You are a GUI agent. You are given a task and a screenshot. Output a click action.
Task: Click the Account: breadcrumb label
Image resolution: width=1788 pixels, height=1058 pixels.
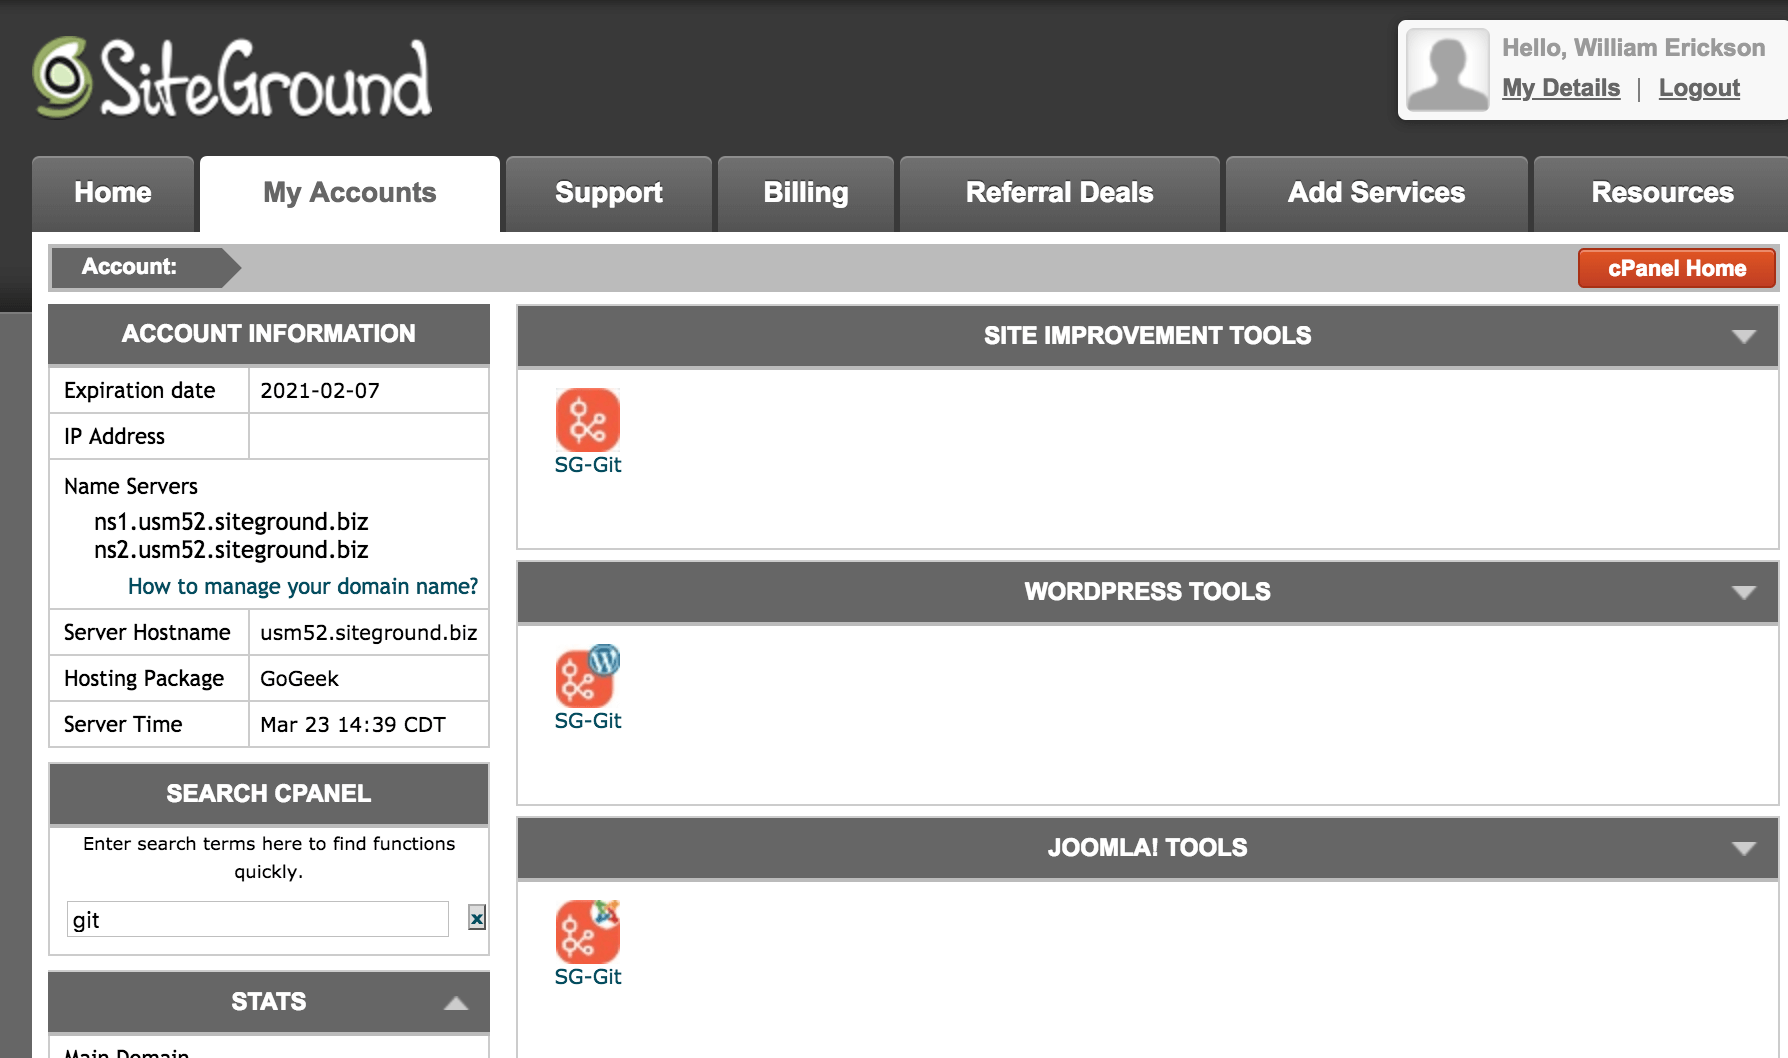[x=129, y=267]
